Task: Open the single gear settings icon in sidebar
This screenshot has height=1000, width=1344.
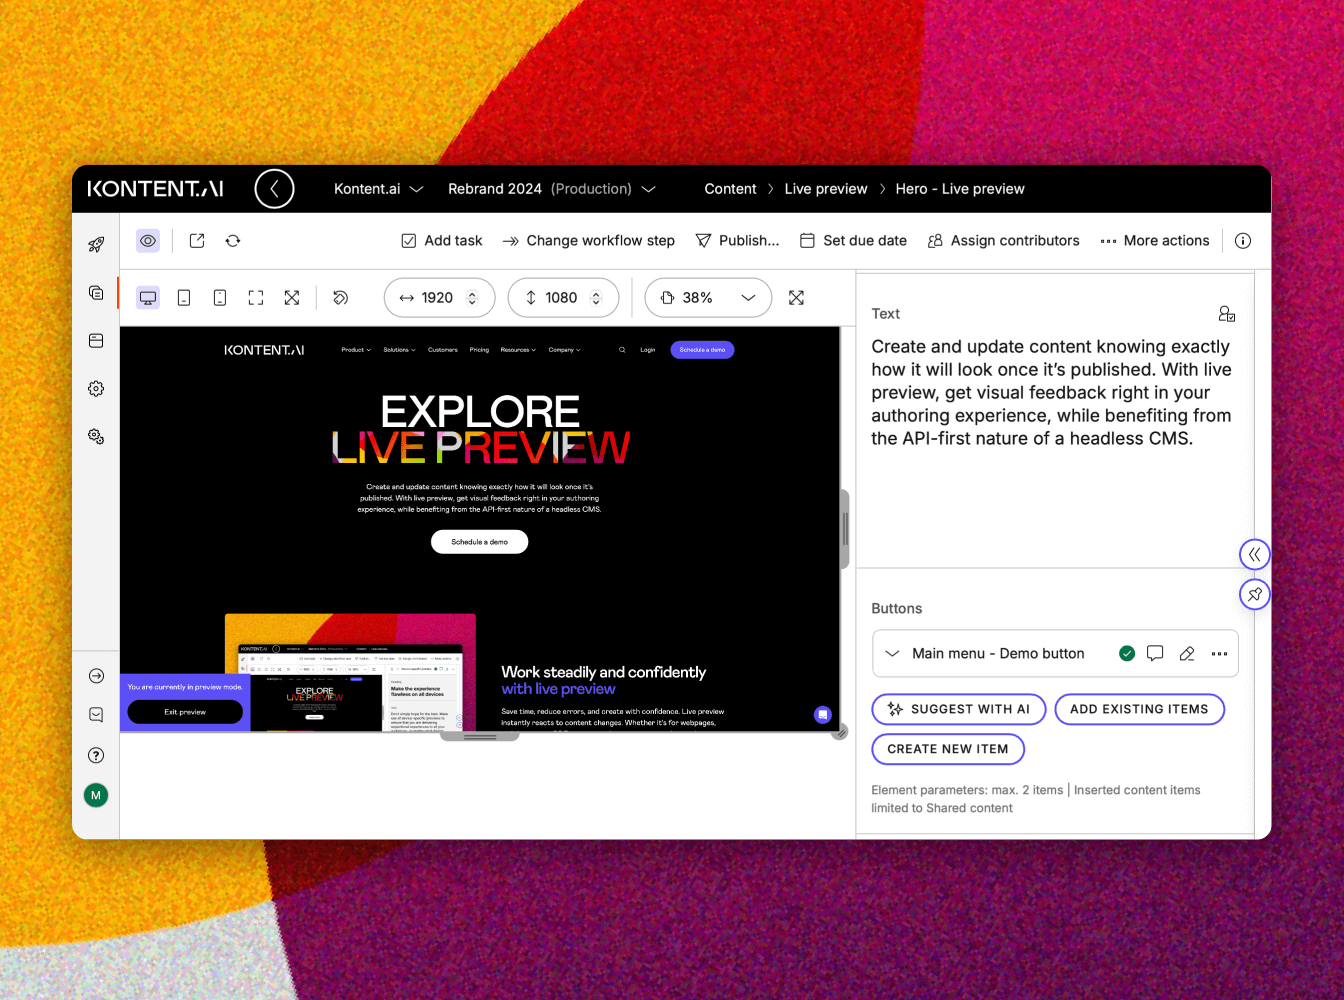Action: click(x=96, y=388)
